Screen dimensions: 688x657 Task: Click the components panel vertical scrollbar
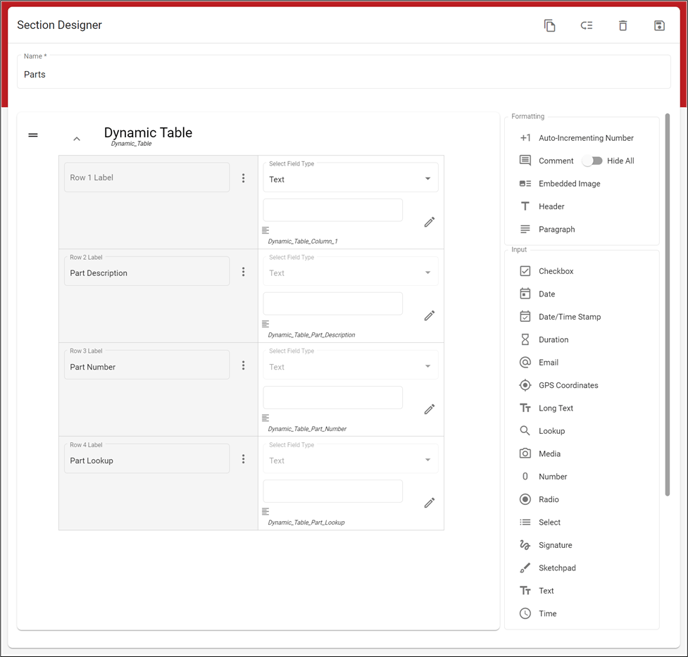(667, 305)
